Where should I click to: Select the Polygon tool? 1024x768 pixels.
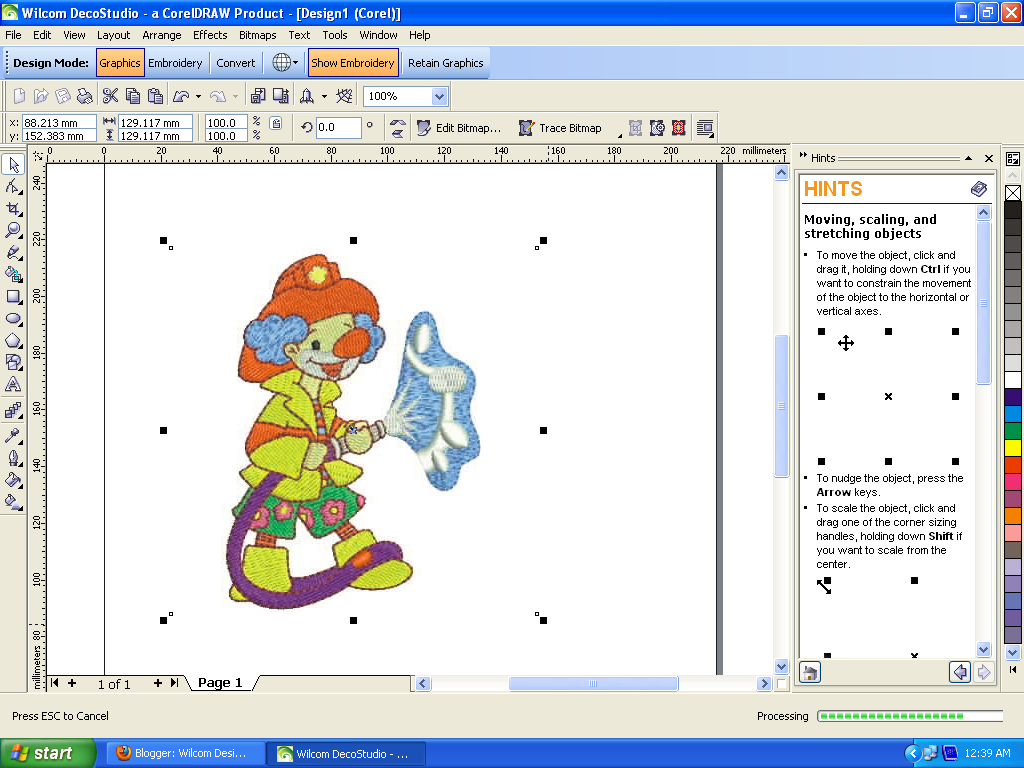(x=14, y=341)
